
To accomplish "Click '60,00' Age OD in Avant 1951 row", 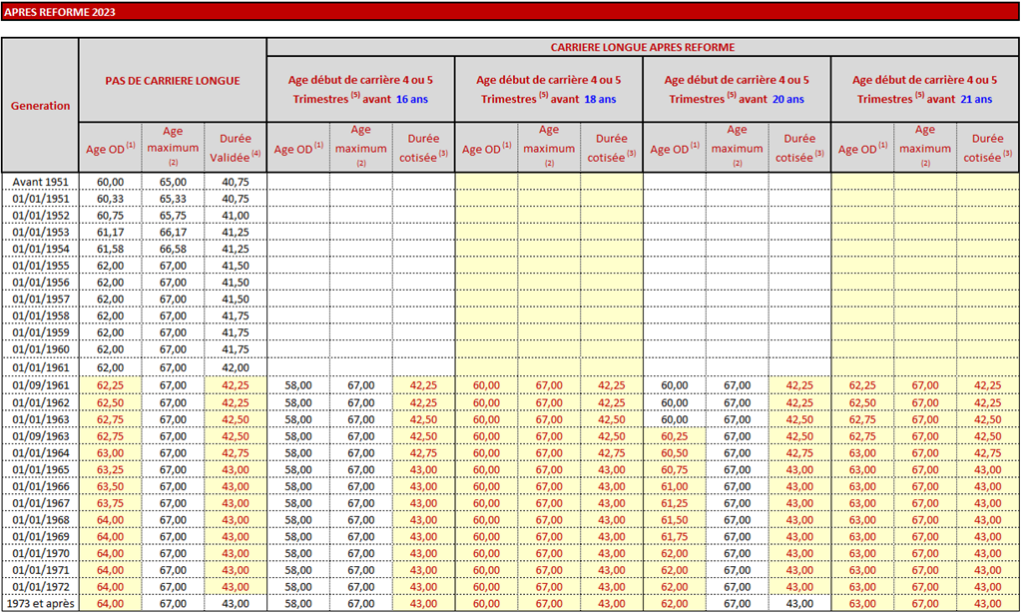I will (110, 182).
